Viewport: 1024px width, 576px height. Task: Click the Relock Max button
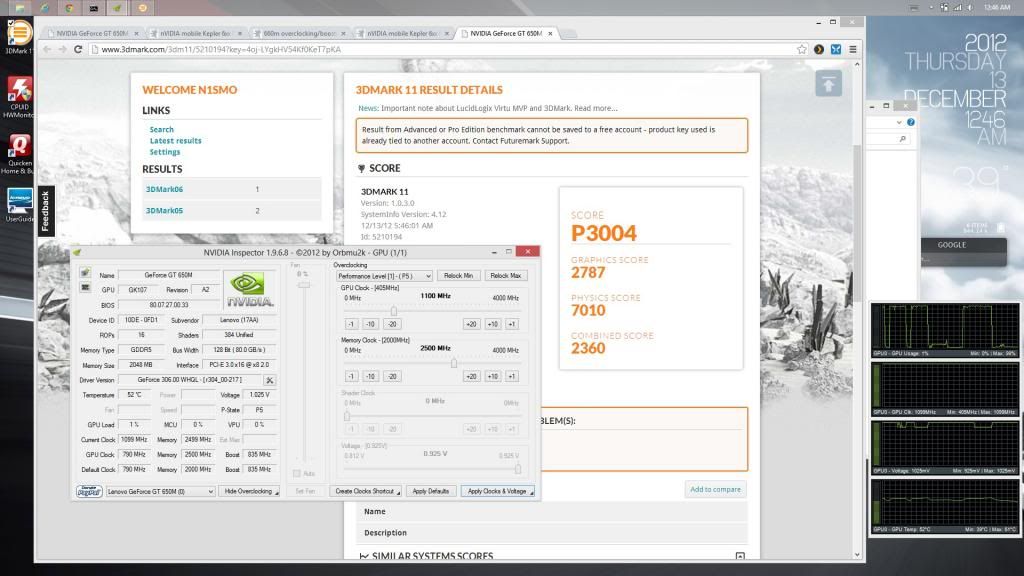[505, 276]
